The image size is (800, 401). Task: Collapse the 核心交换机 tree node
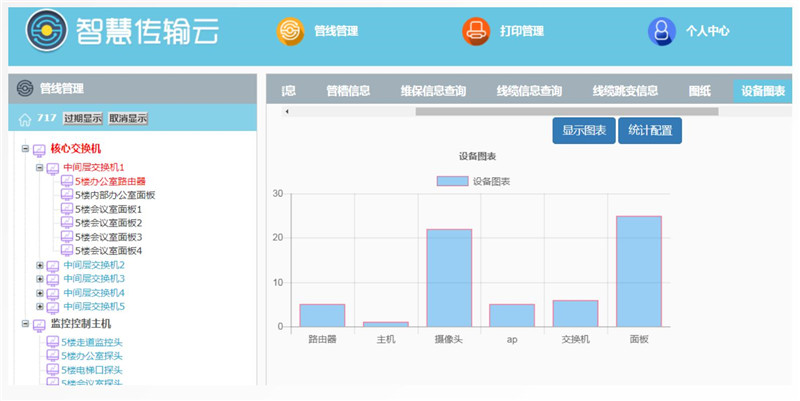click(25, 149)
